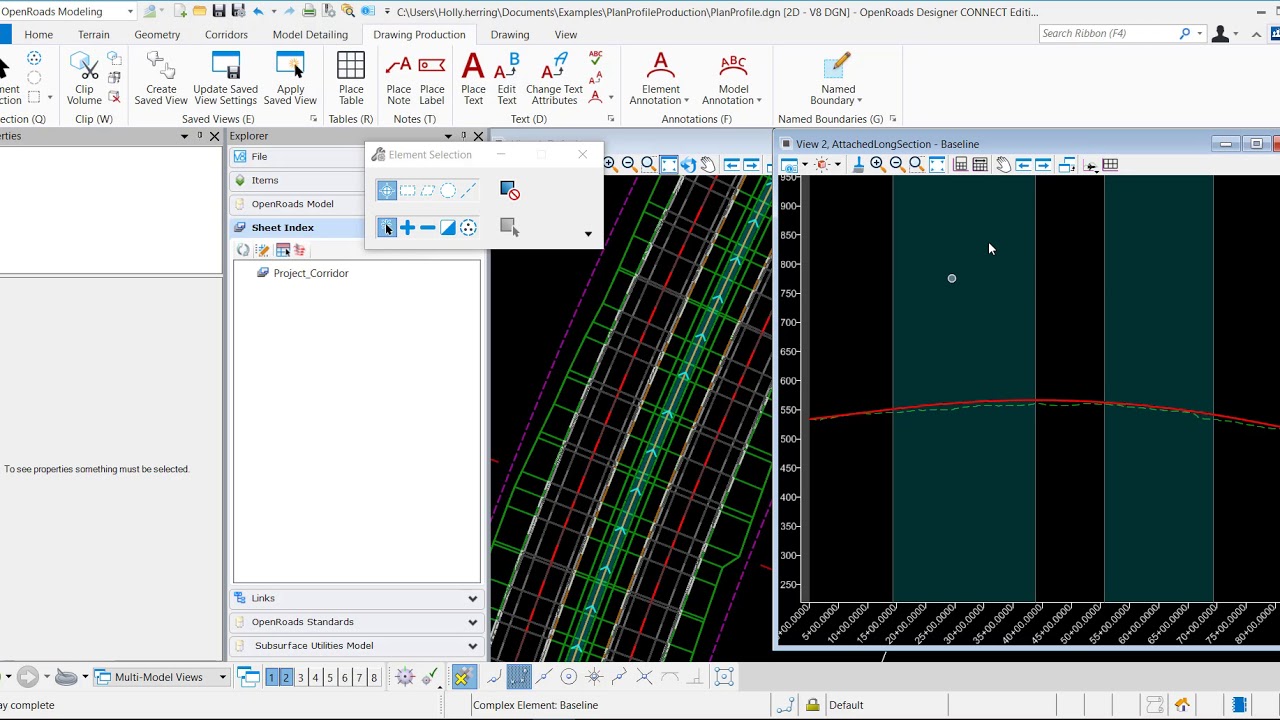Click Create Saved View
Image resolution: width=1280 pixels, height=720 pixels.
pyautogui.click(x=161, y=78)
